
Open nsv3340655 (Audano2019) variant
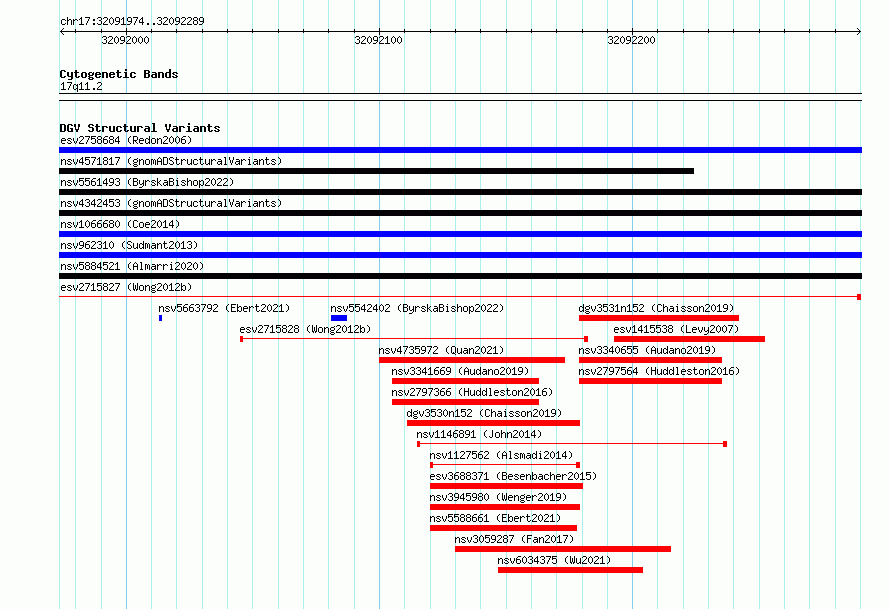(x=647, y=350)
